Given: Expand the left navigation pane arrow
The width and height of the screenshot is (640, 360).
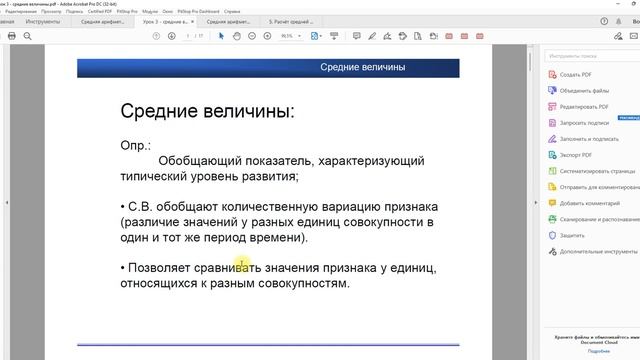Looking at the screenshot, I should click(x=7, y=202).
